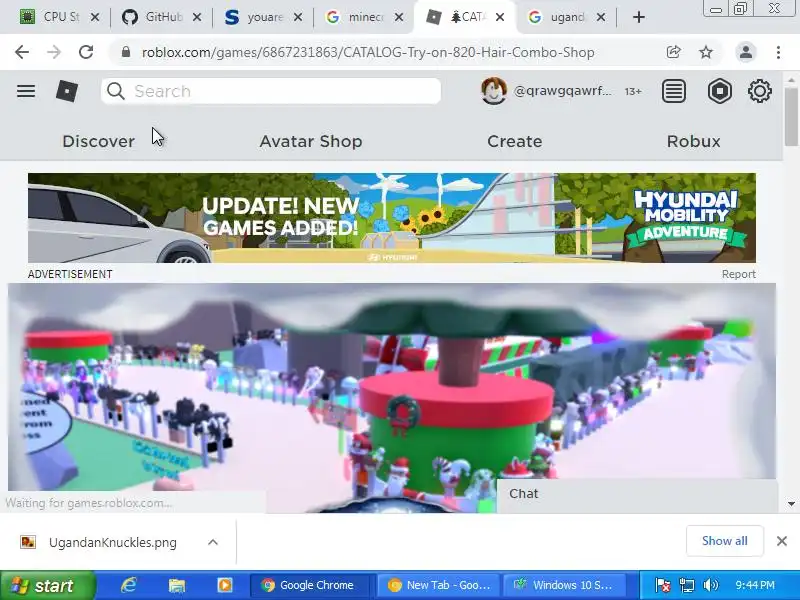Open the Chrome profile account icon

(745, 52)
